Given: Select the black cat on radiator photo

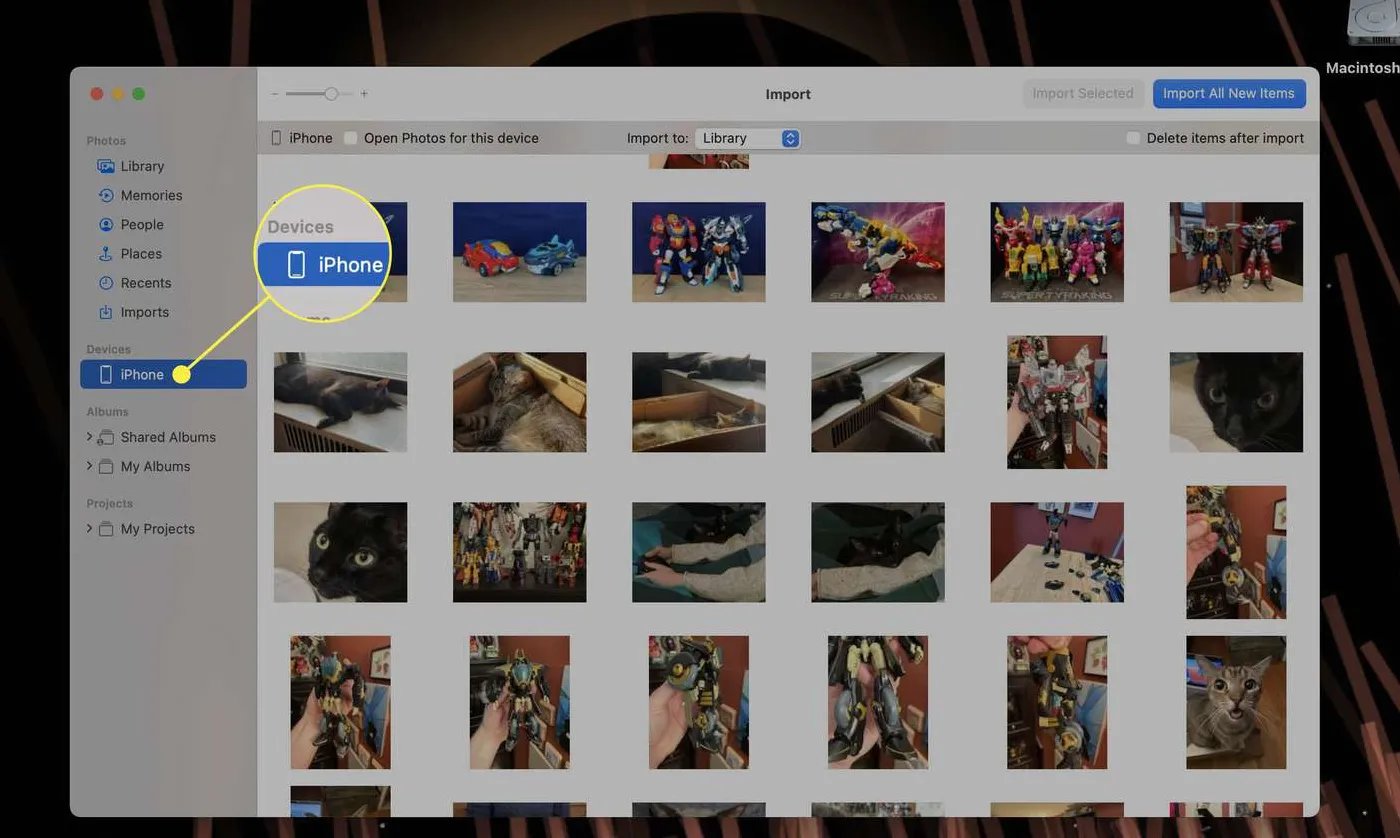Looking at the screenshot, I should pos(341,402).
